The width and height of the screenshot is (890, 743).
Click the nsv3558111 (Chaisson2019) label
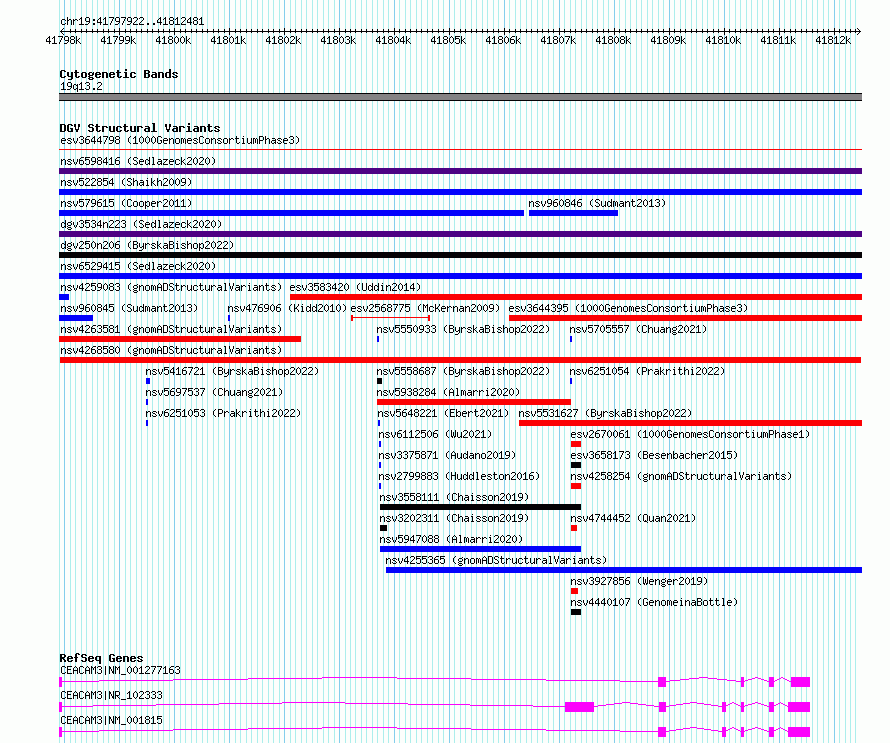point(454,497)
